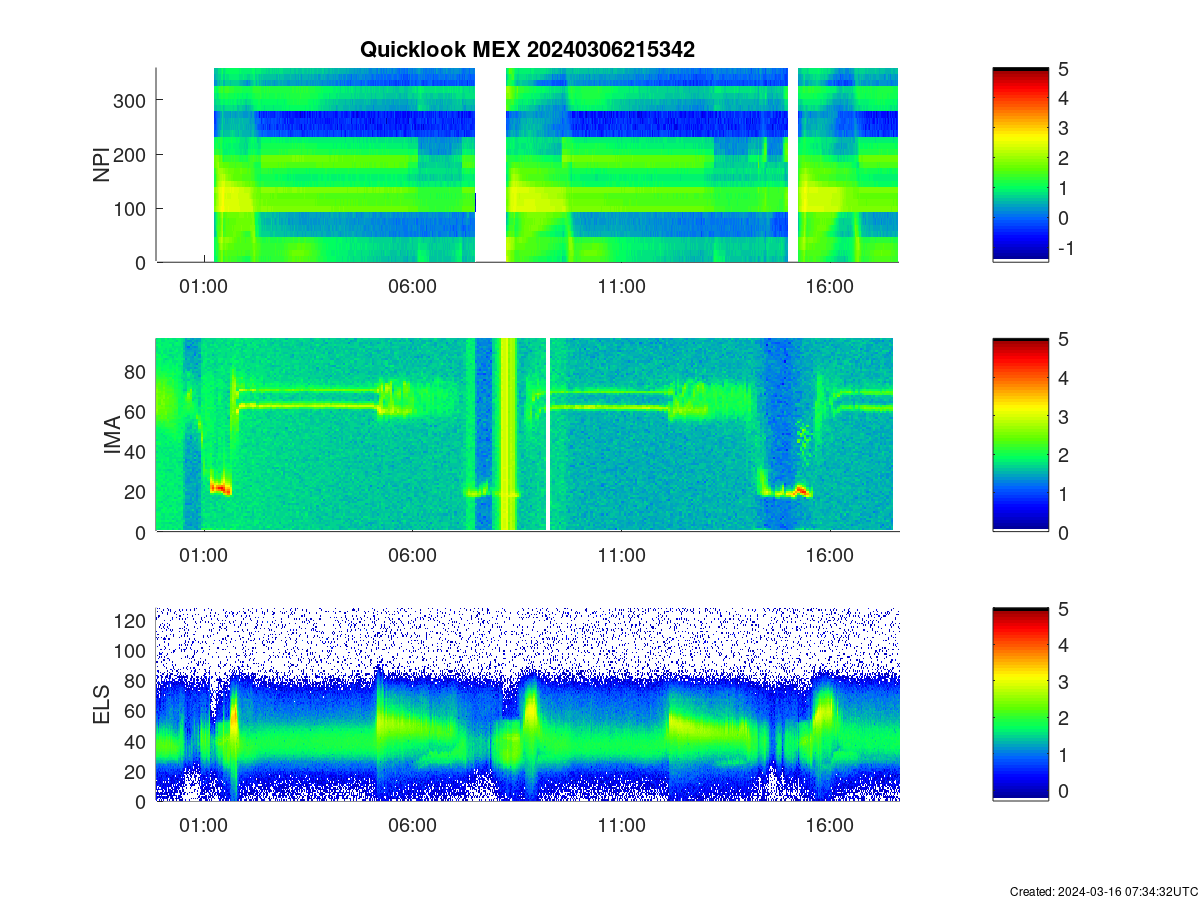Select the IMA colorbar
1200x900 pixels.
click(x=1020, y=435)
